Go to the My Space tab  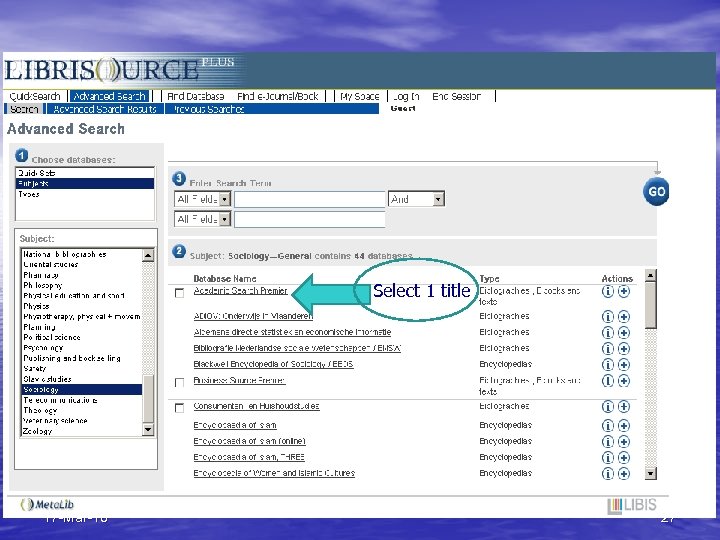(360, 96)
